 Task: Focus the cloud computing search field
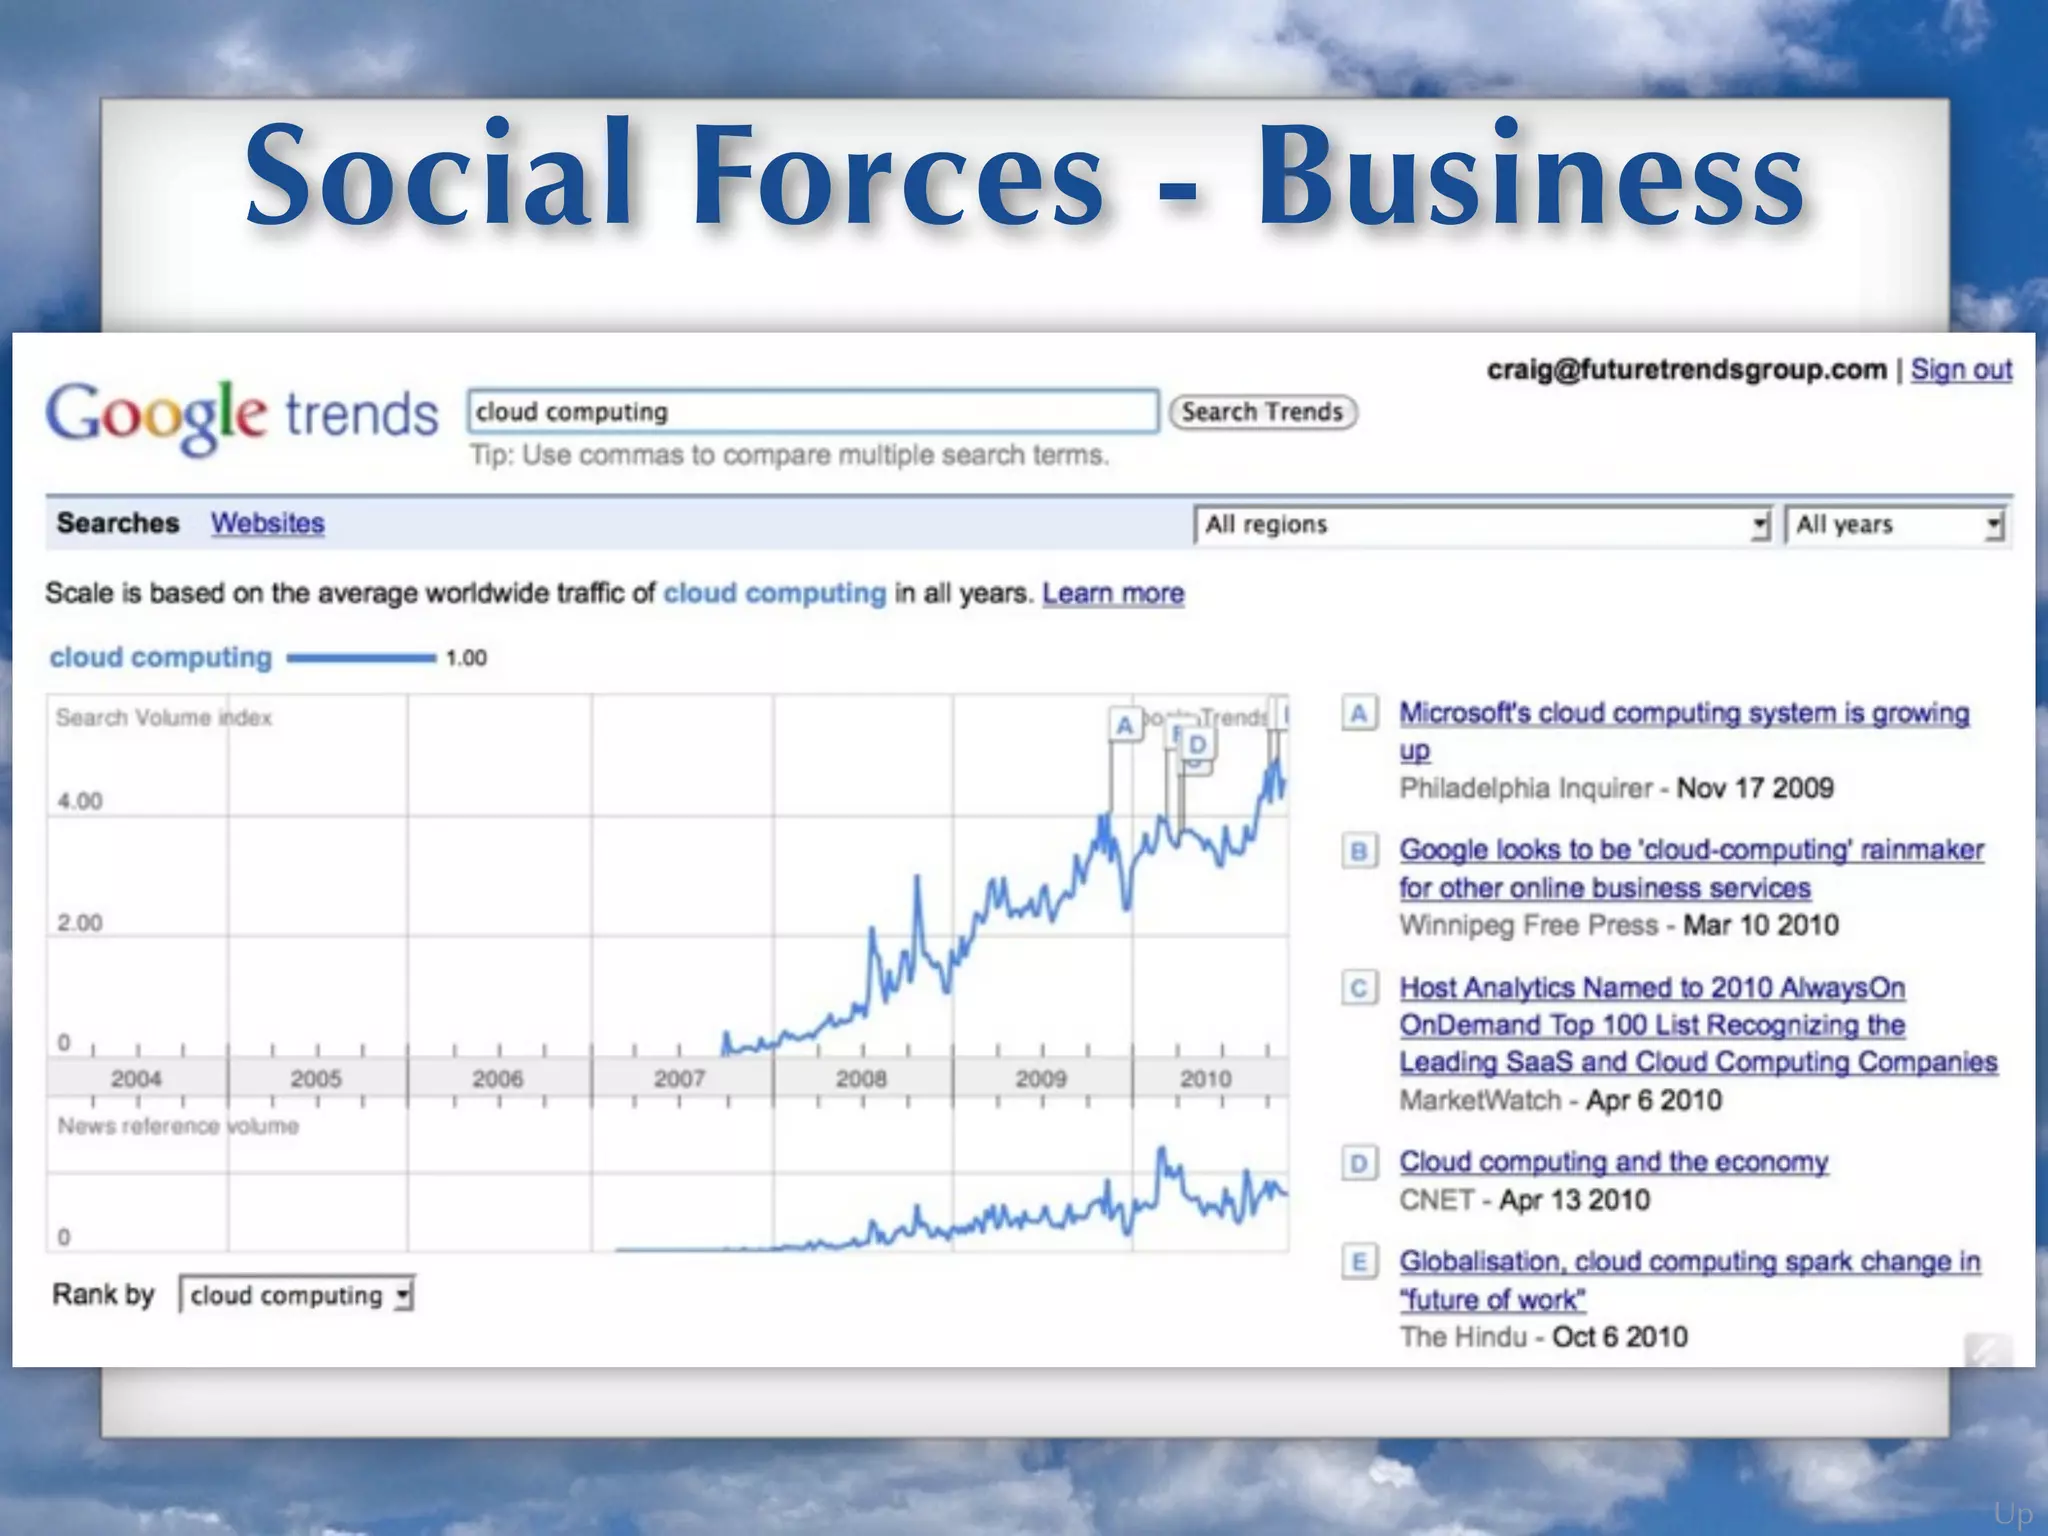pyautogui.click(x=813, y=411)
